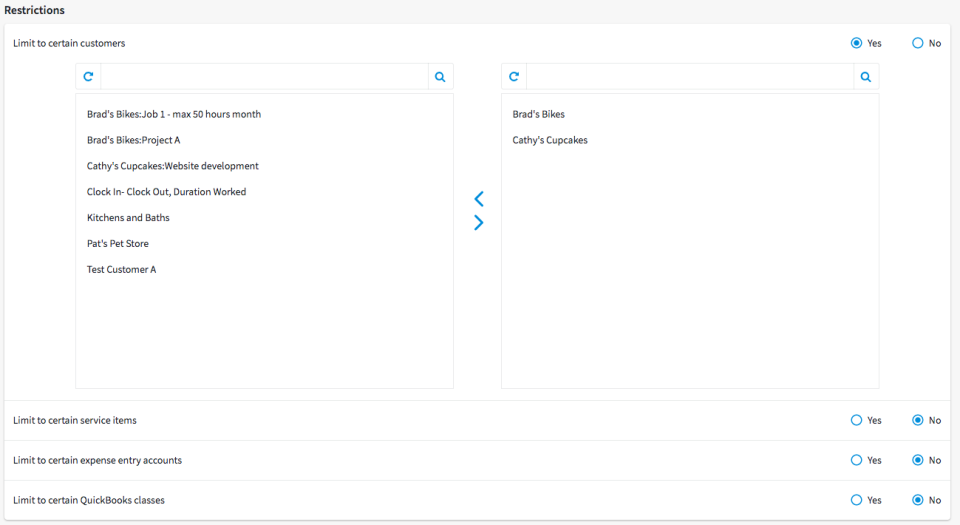Select Test Customer A in list
This screenshot has width=960, height=525.
pos(121,269)
